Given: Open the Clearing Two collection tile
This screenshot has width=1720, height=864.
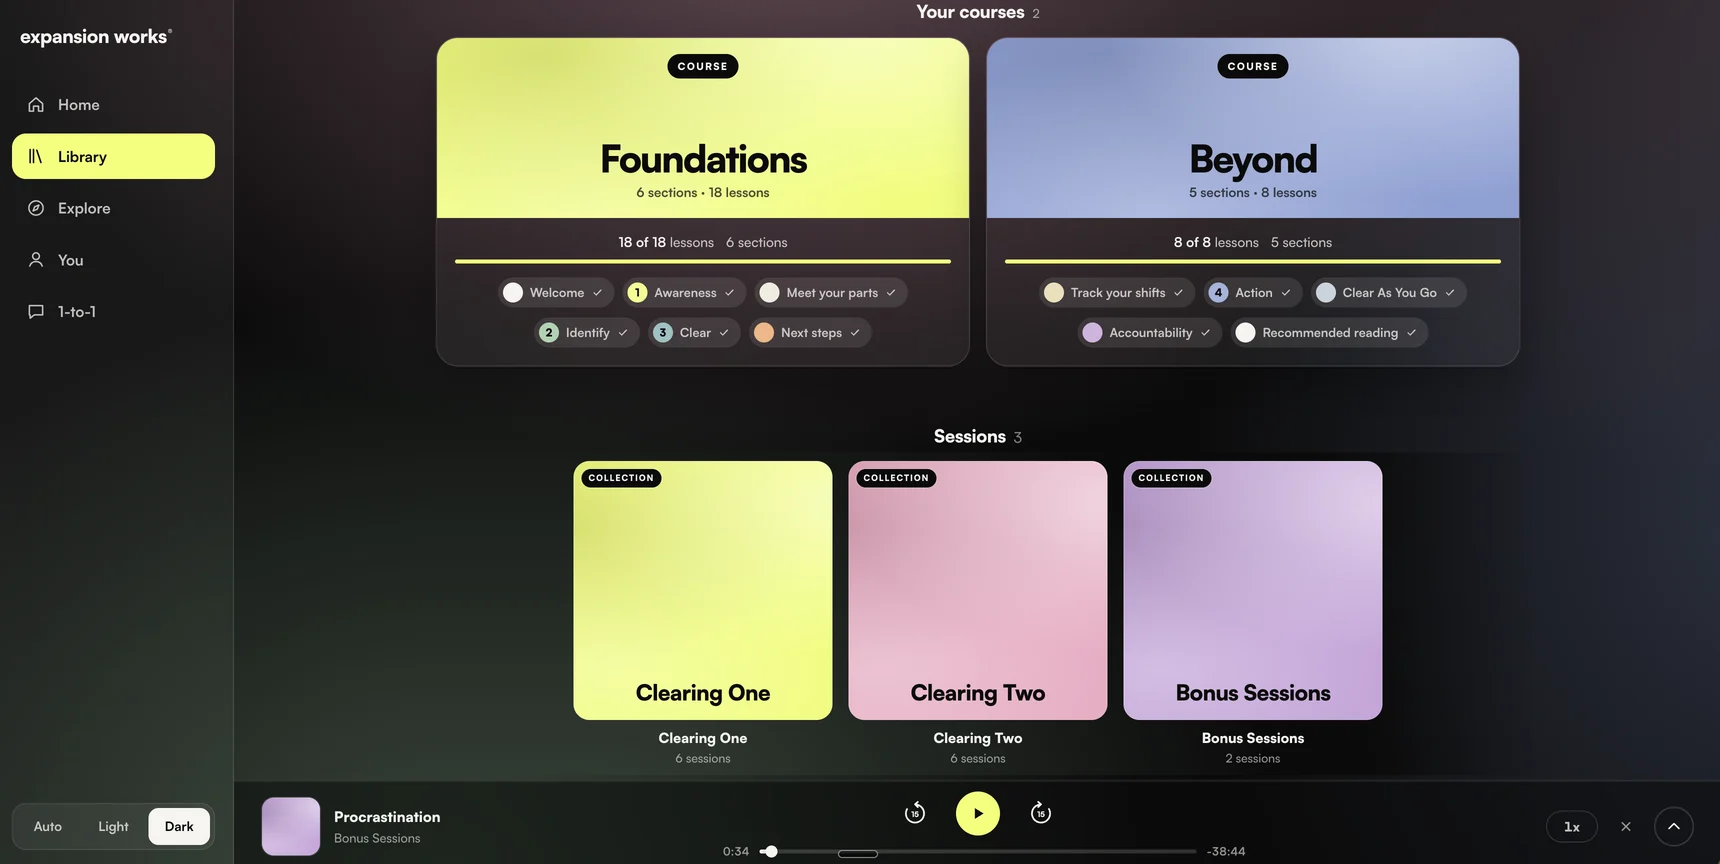Looking at the screenshot, I should pos(978,590).
